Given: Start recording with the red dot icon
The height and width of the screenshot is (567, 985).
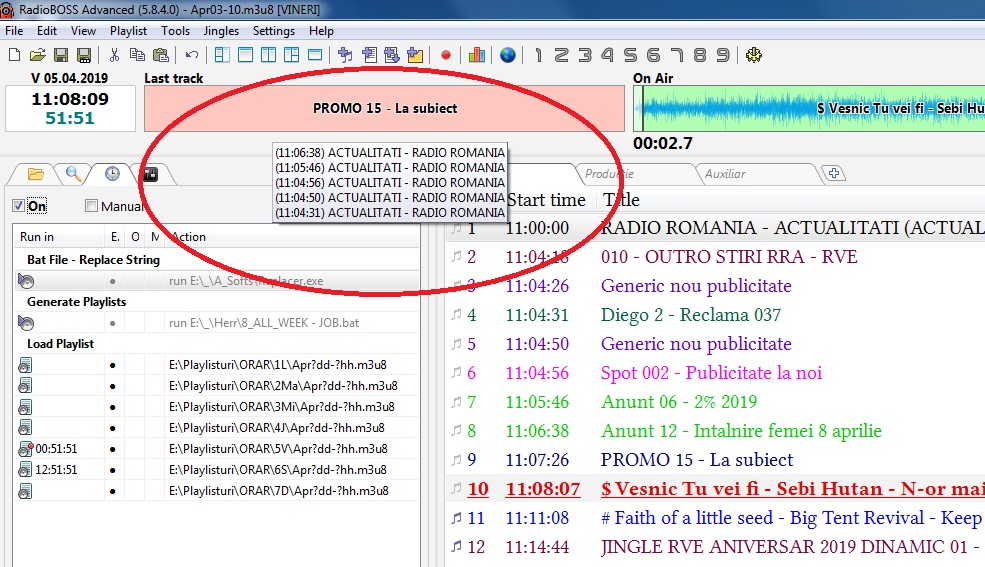Looking at the screenshot, I should (445, 55).
